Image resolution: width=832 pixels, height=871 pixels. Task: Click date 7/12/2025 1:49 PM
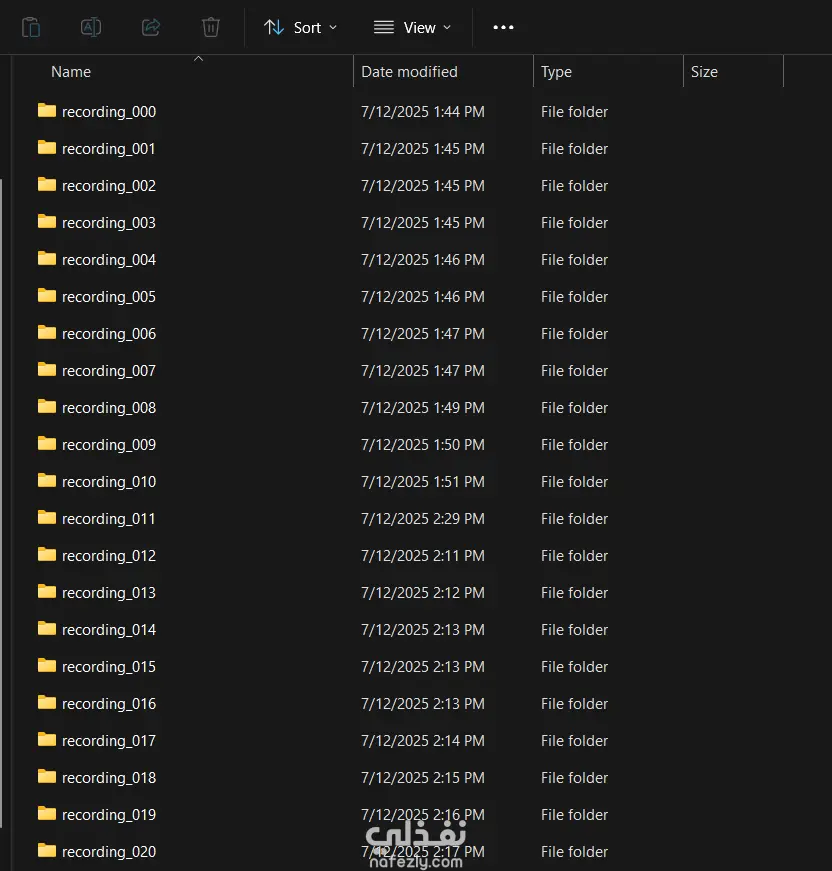pos(423,408)
